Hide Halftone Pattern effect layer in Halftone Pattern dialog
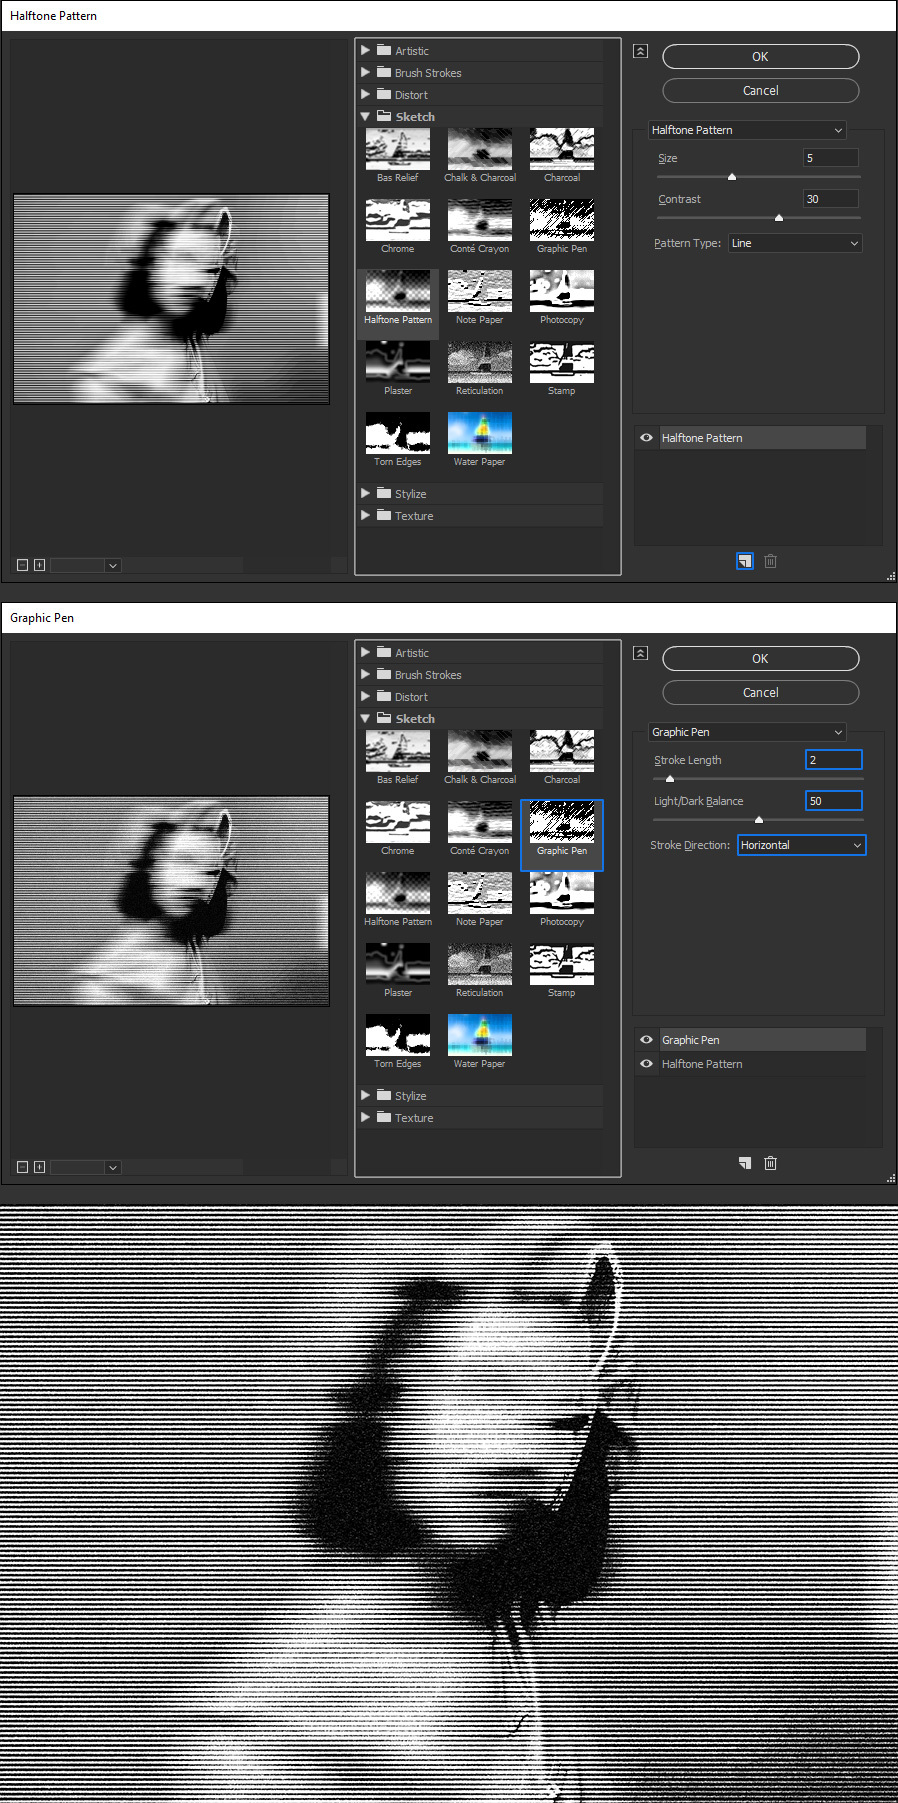 tap(646, 438)
